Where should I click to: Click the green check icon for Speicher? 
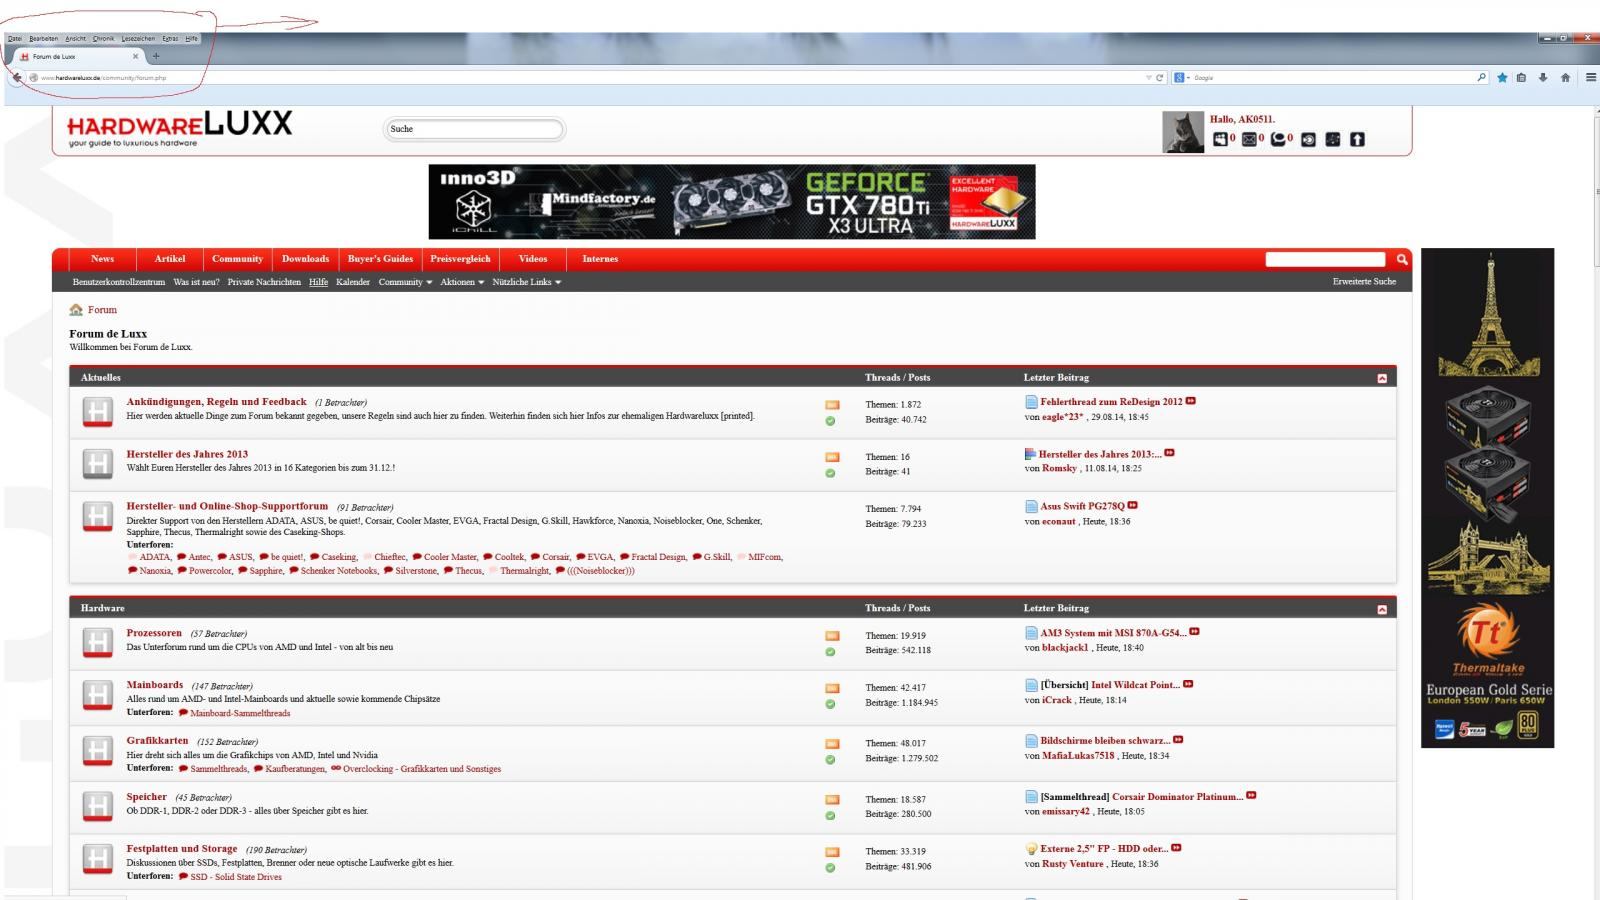point(830,816)
